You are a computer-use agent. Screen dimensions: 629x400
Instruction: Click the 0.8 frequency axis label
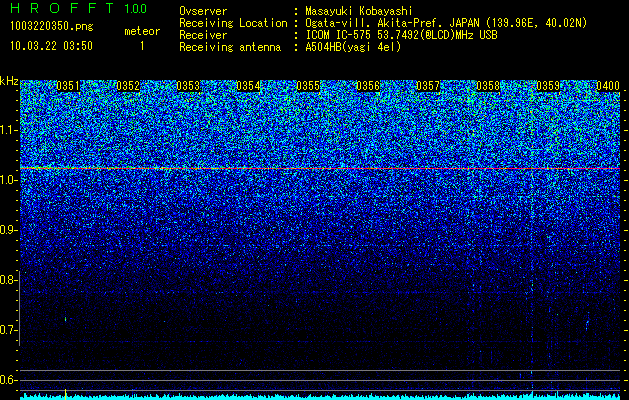coord(7,280)
